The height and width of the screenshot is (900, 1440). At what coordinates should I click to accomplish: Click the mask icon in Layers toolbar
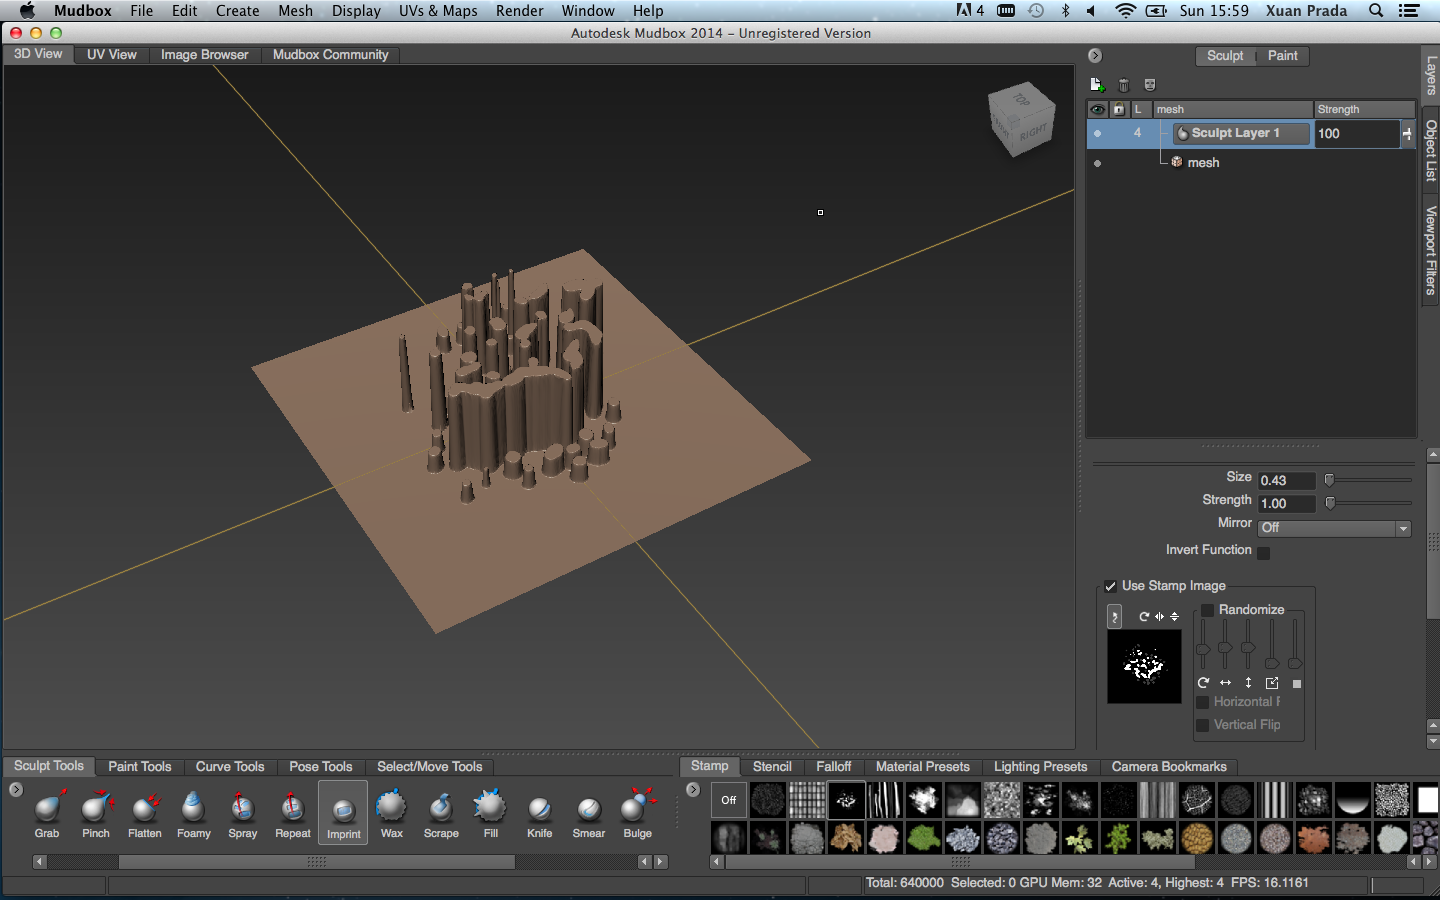coord(1150,85)
